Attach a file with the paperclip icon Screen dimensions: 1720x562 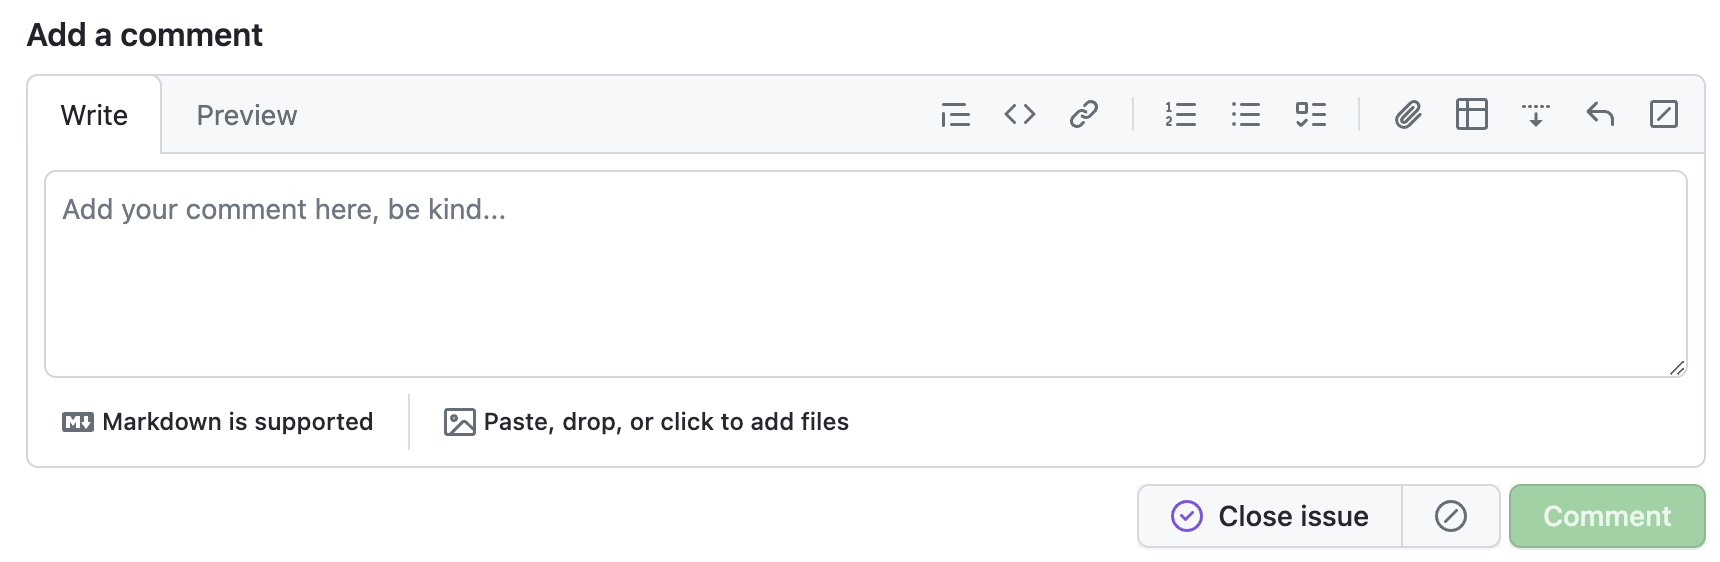(x=1408, y=115)
